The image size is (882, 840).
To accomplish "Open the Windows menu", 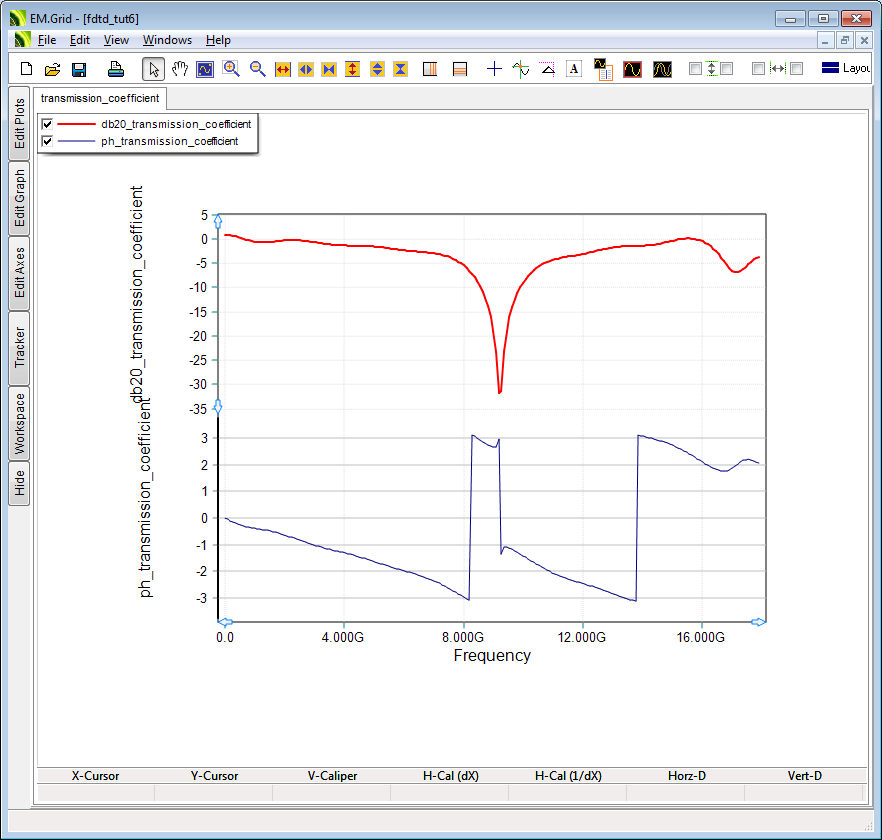I will pyautogui.click(x=167, y=40).
